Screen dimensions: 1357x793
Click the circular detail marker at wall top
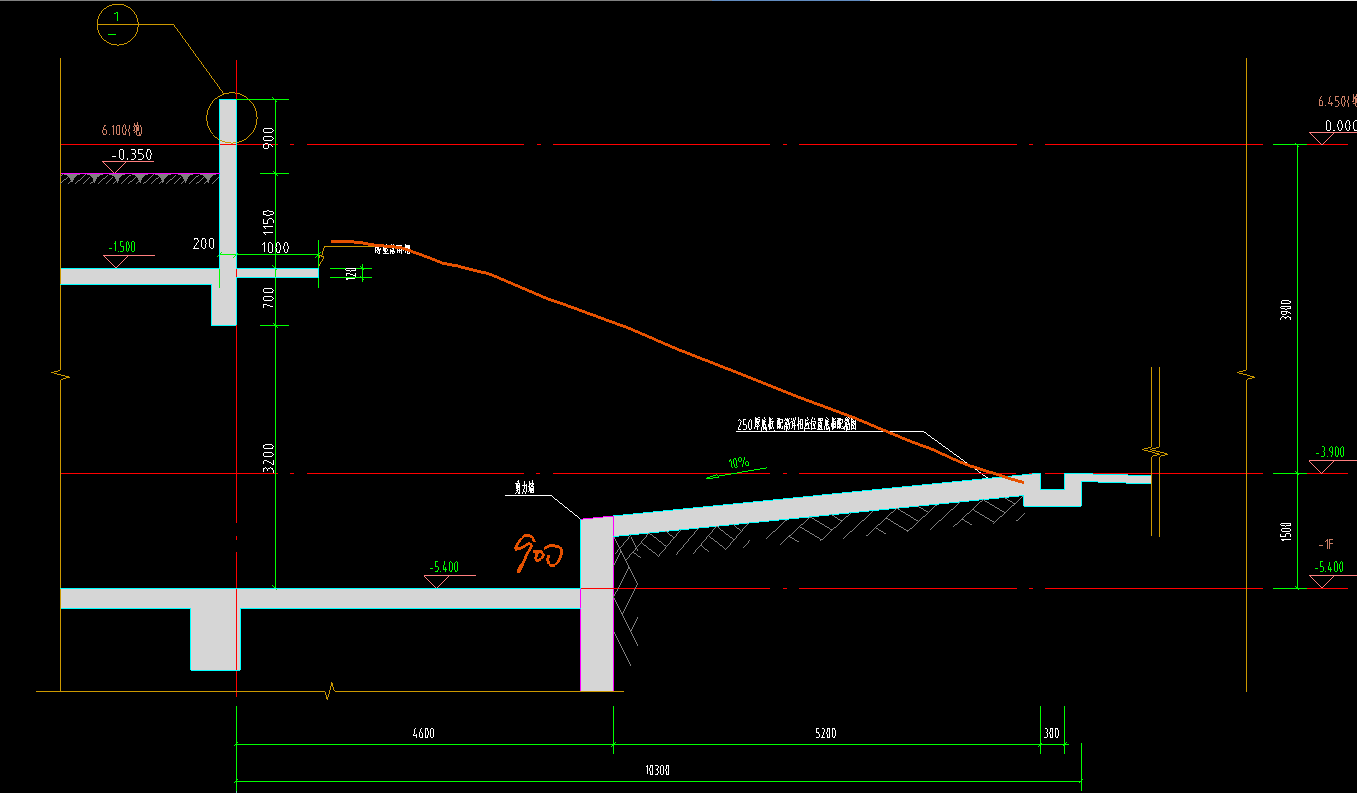231,118
